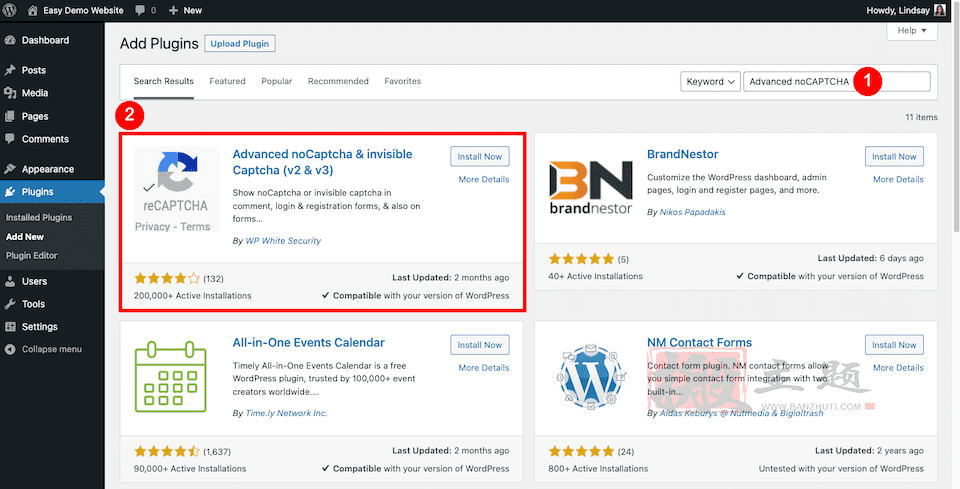Open NM Contact Forms title link

(699, 343)
